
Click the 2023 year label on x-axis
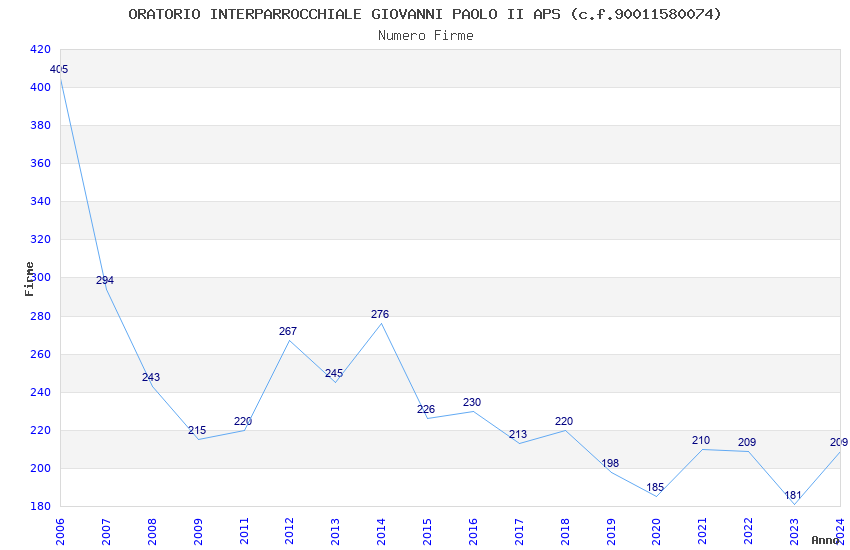click(x=794, y=531)
